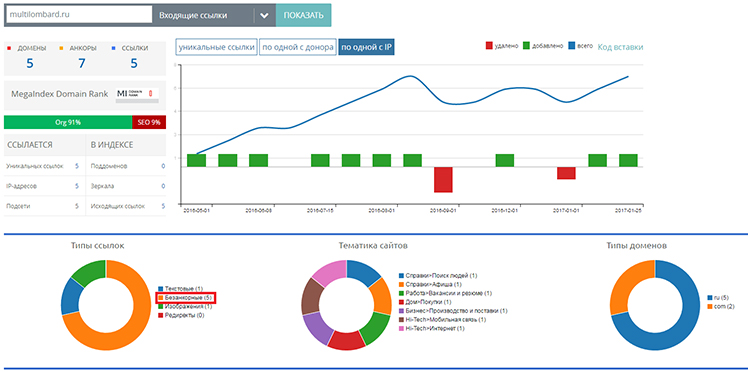
Task: Toggle the уникальные ссылки chart mode
Action: [x=217, y=47]
